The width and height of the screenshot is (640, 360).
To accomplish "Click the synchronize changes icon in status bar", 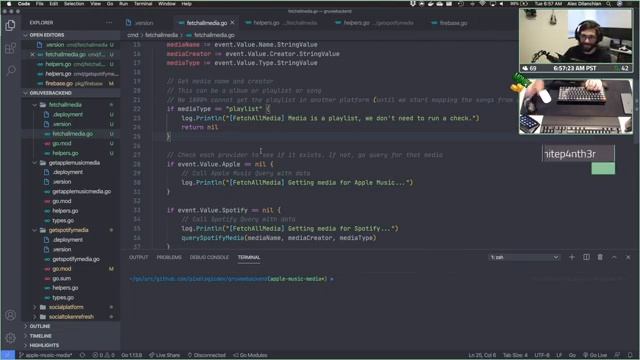I will [82, 355].
